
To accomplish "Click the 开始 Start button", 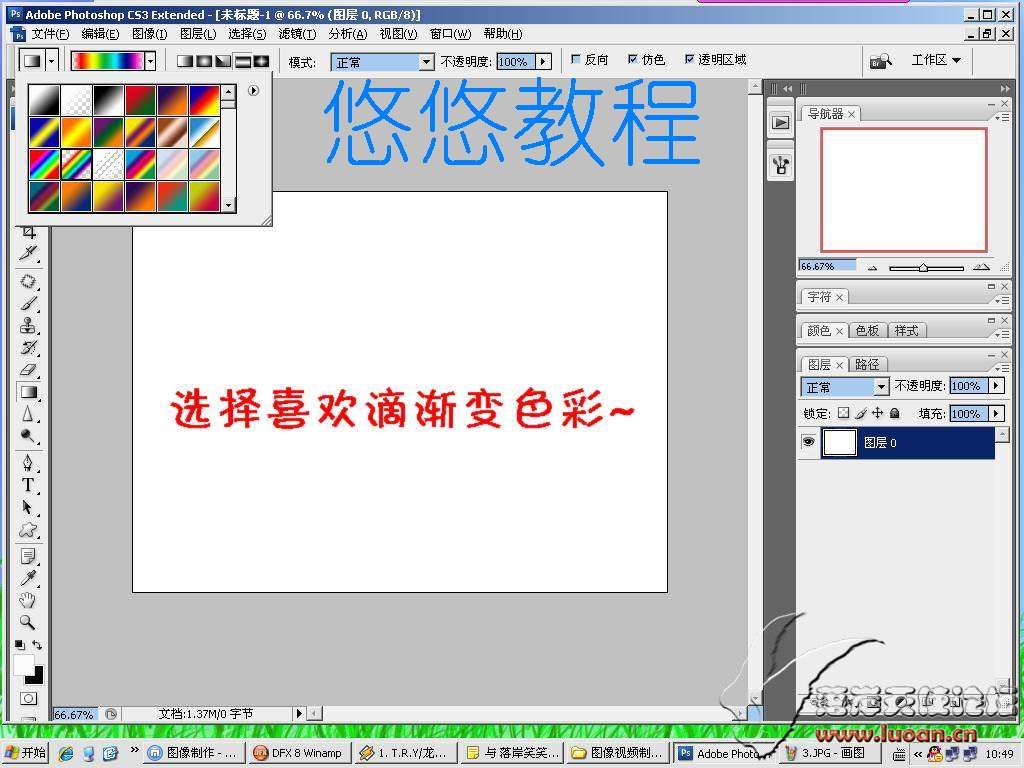I will (x=25, y=752).
